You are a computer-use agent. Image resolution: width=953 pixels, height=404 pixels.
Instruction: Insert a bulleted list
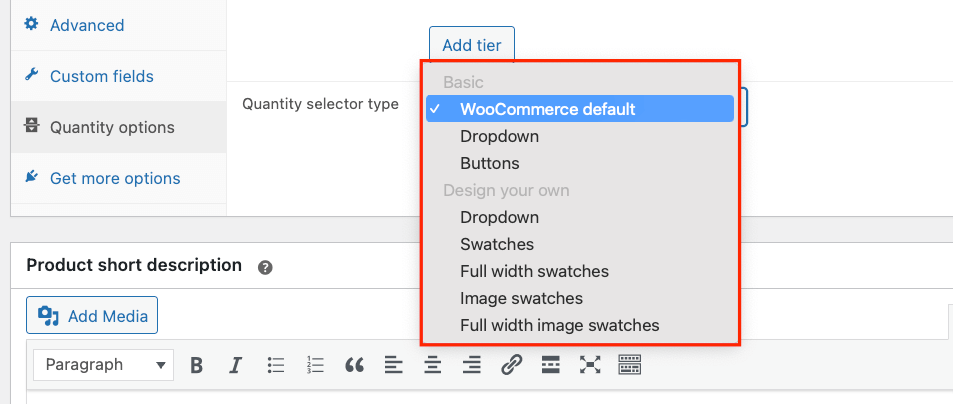276,365
